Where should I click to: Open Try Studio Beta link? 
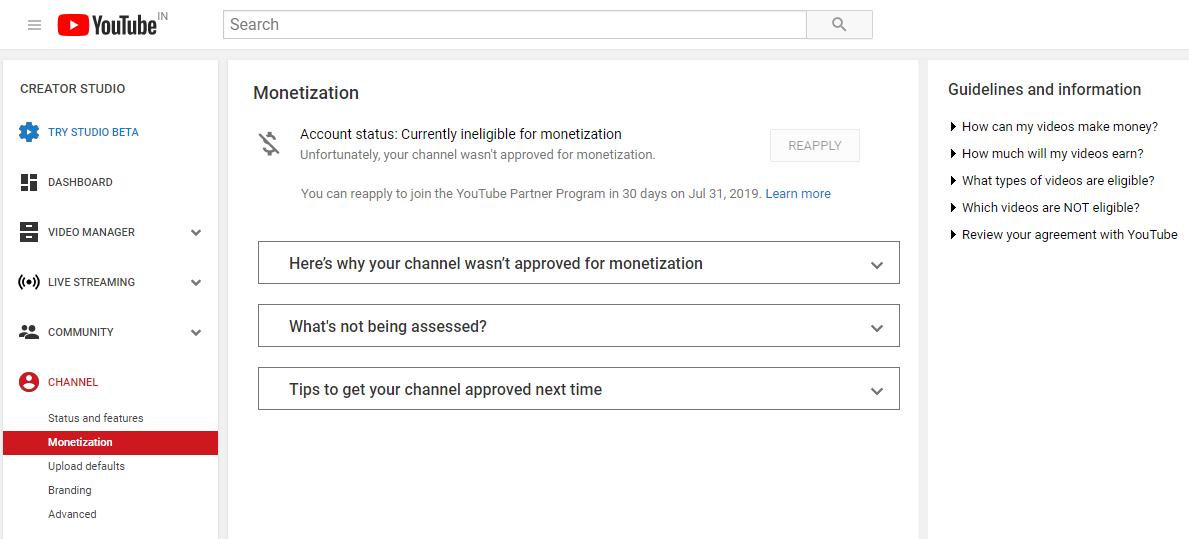pos(93,132)
